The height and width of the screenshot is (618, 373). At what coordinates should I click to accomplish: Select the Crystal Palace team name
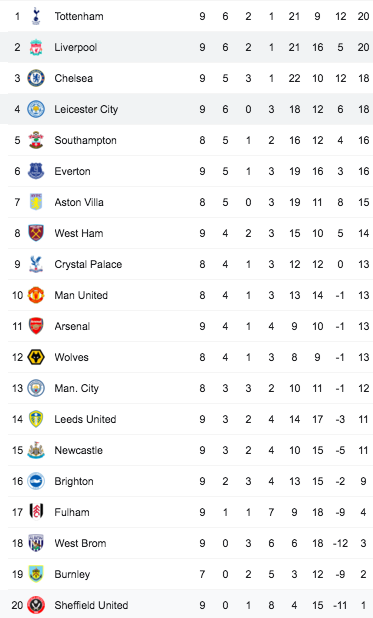(88, 264)
